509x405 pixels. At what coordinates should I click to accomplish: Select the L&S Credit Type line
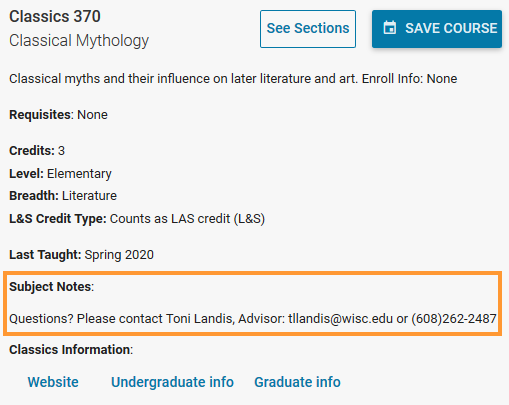[x=137, y=219]
